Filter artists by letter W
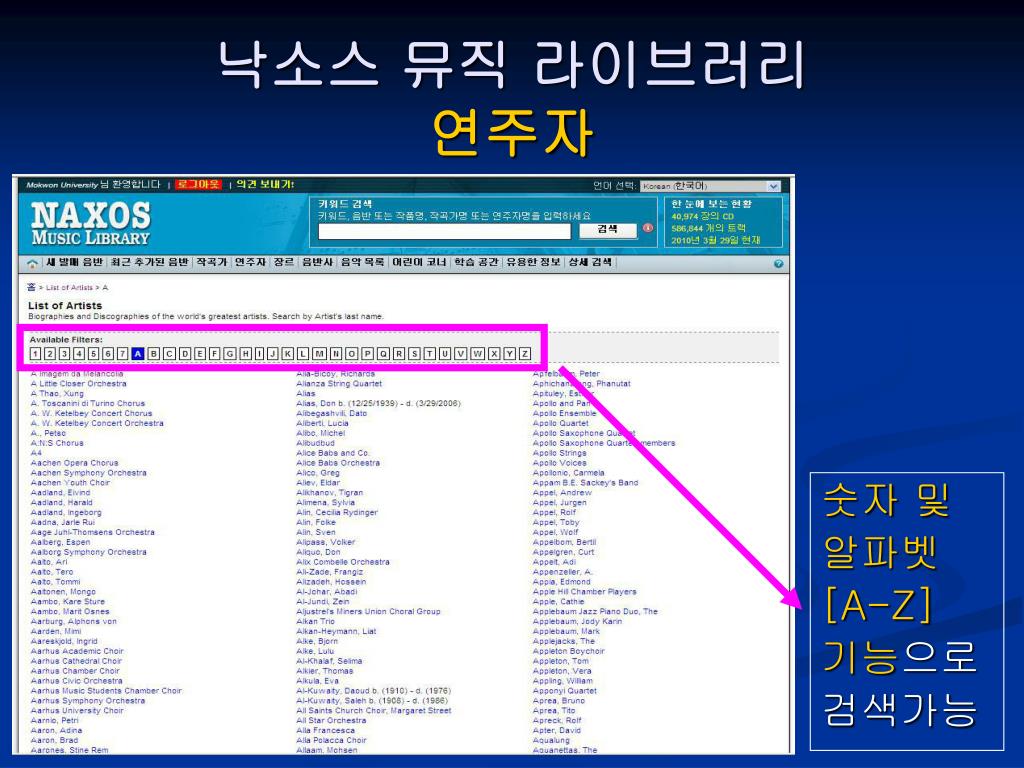This screenshot has width=1024, height=768. click(x=477, y=354)
